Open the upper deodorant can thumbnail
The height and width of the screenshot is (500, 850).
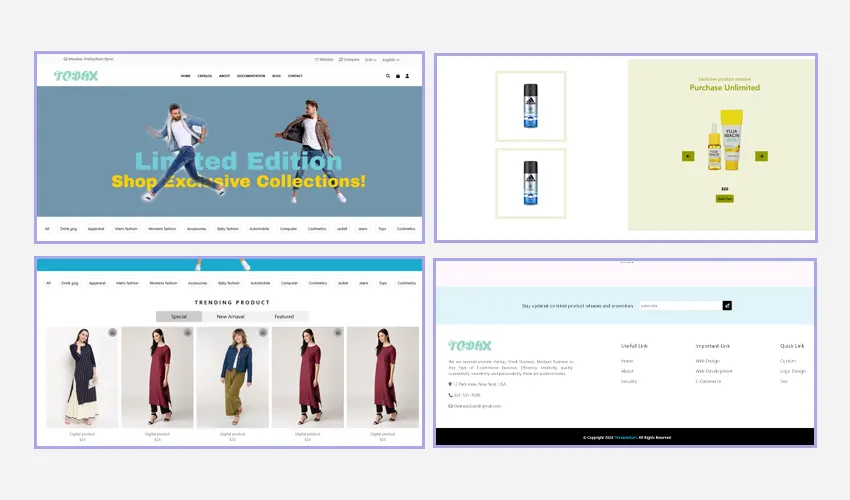point(531,106)
